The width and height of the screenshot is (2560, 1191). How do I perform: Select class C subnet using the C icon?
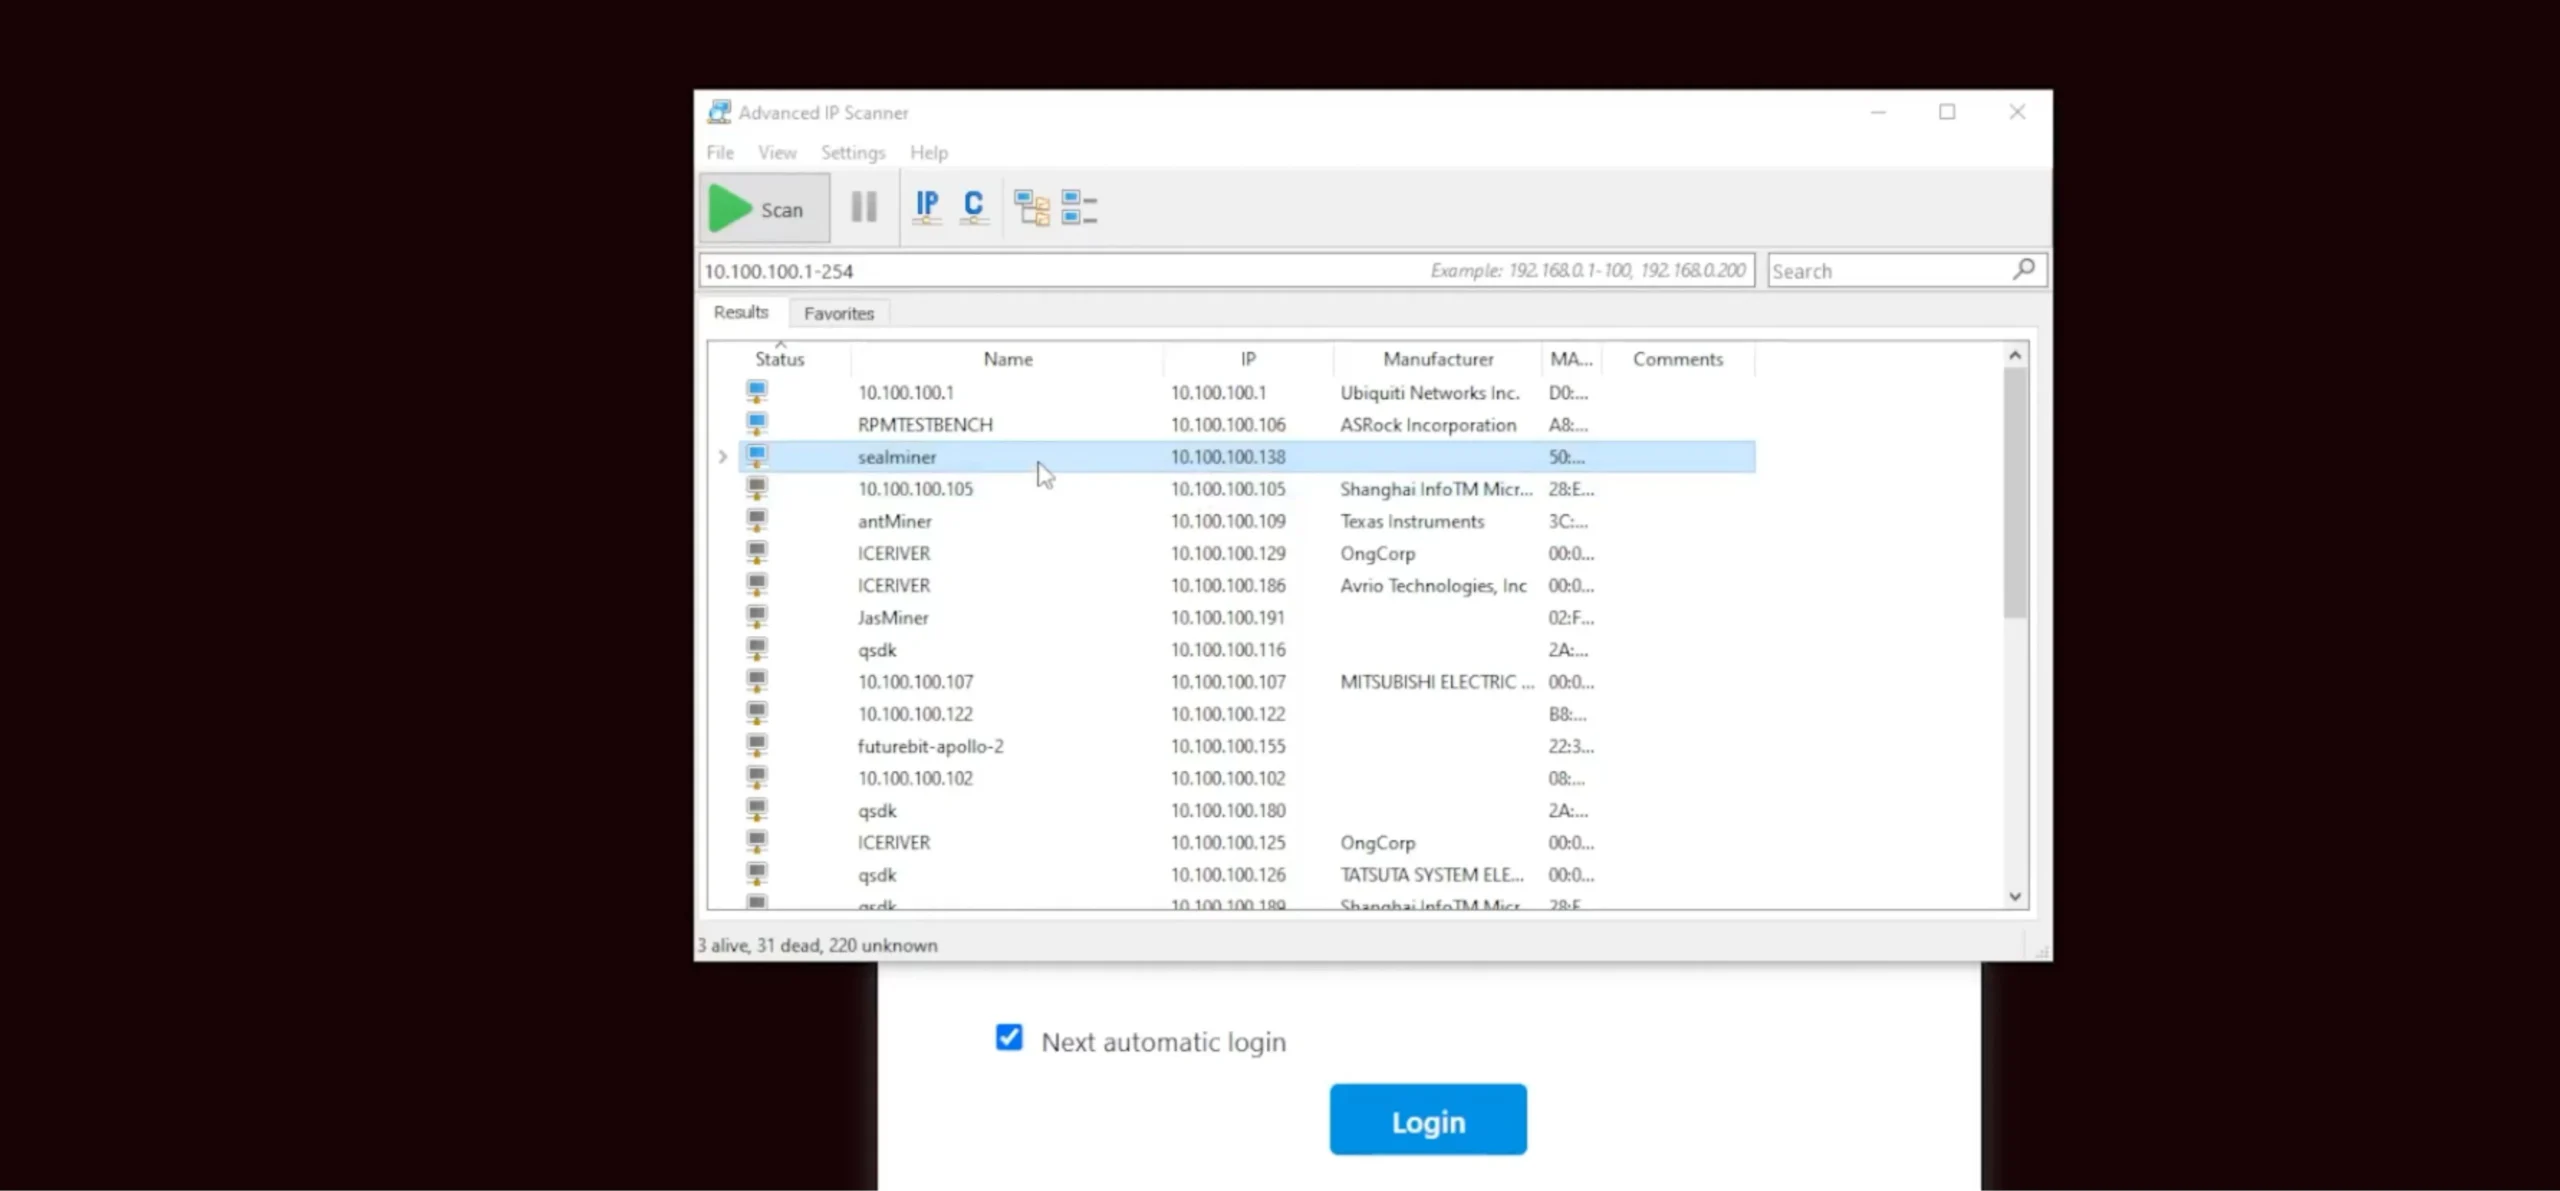[x=971, y=207]
